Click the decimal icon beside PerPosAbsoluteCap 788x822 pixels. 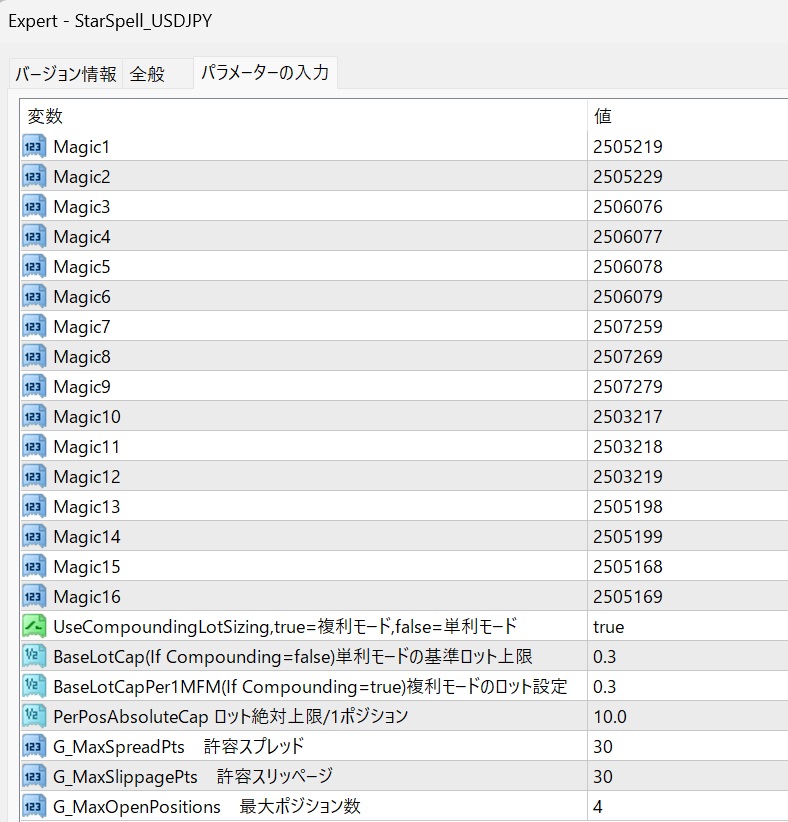coord(34,716)
